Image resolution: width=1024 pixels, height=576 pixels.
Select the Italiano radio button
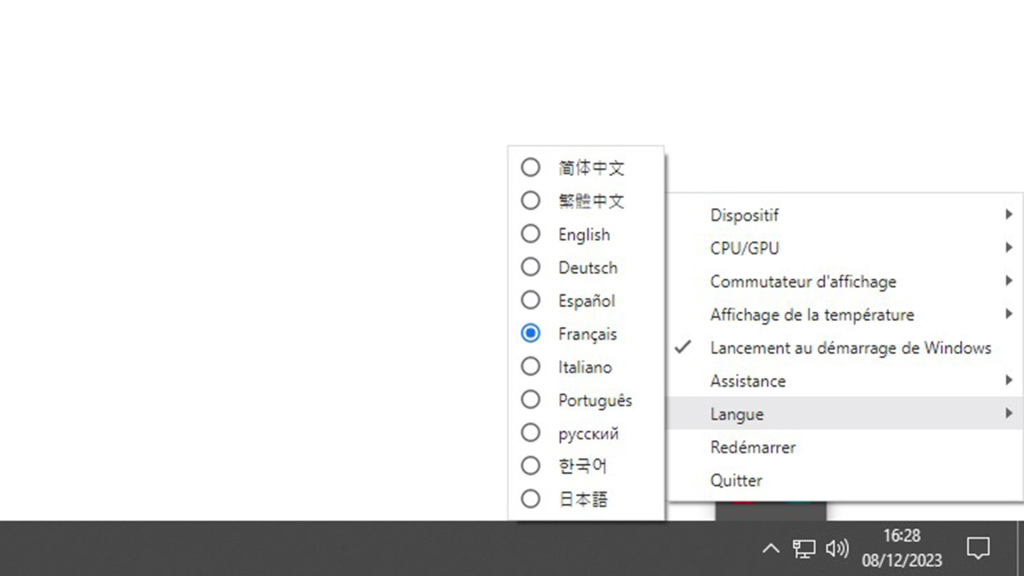[531, 367]
